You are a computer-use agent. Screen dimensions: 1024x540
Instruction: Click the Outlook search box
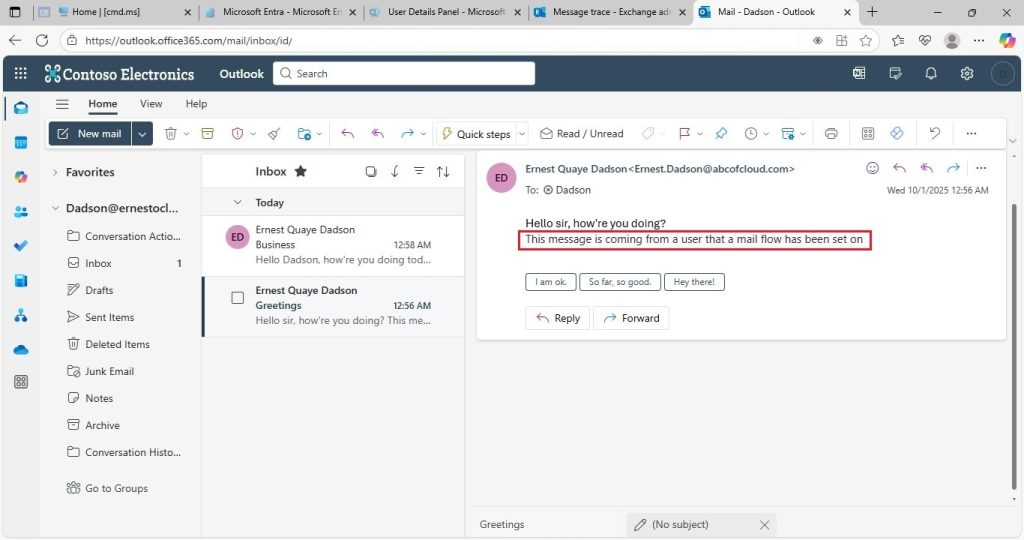[404, 74]
